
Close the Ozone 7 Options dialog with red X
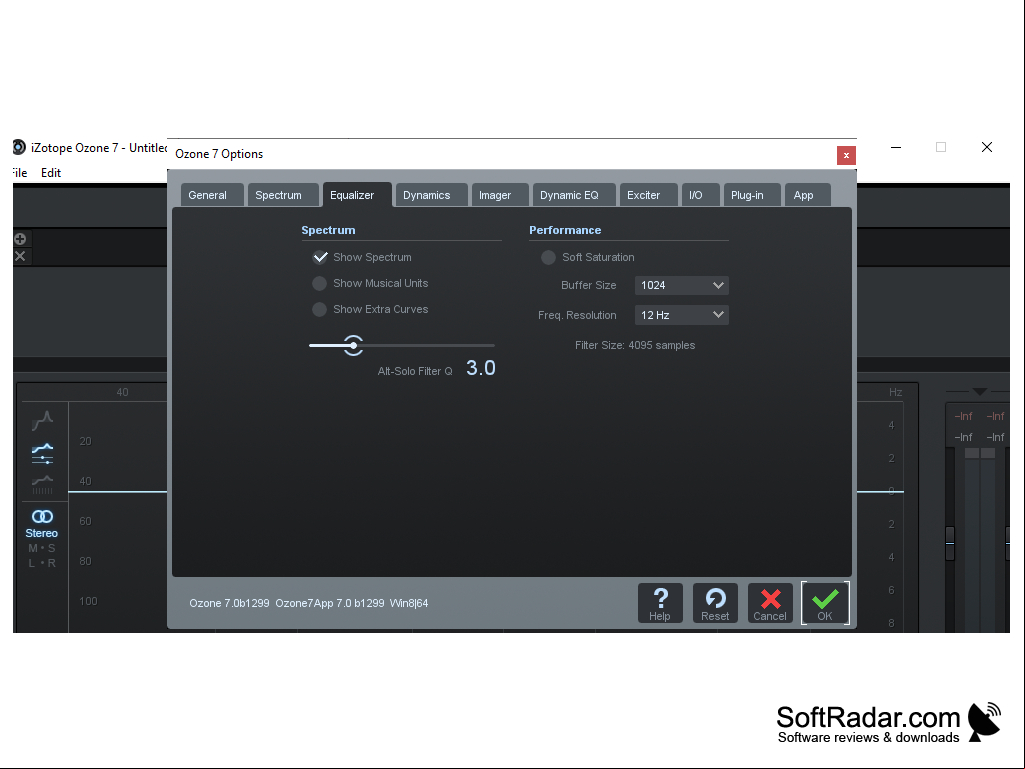point(846,155)
